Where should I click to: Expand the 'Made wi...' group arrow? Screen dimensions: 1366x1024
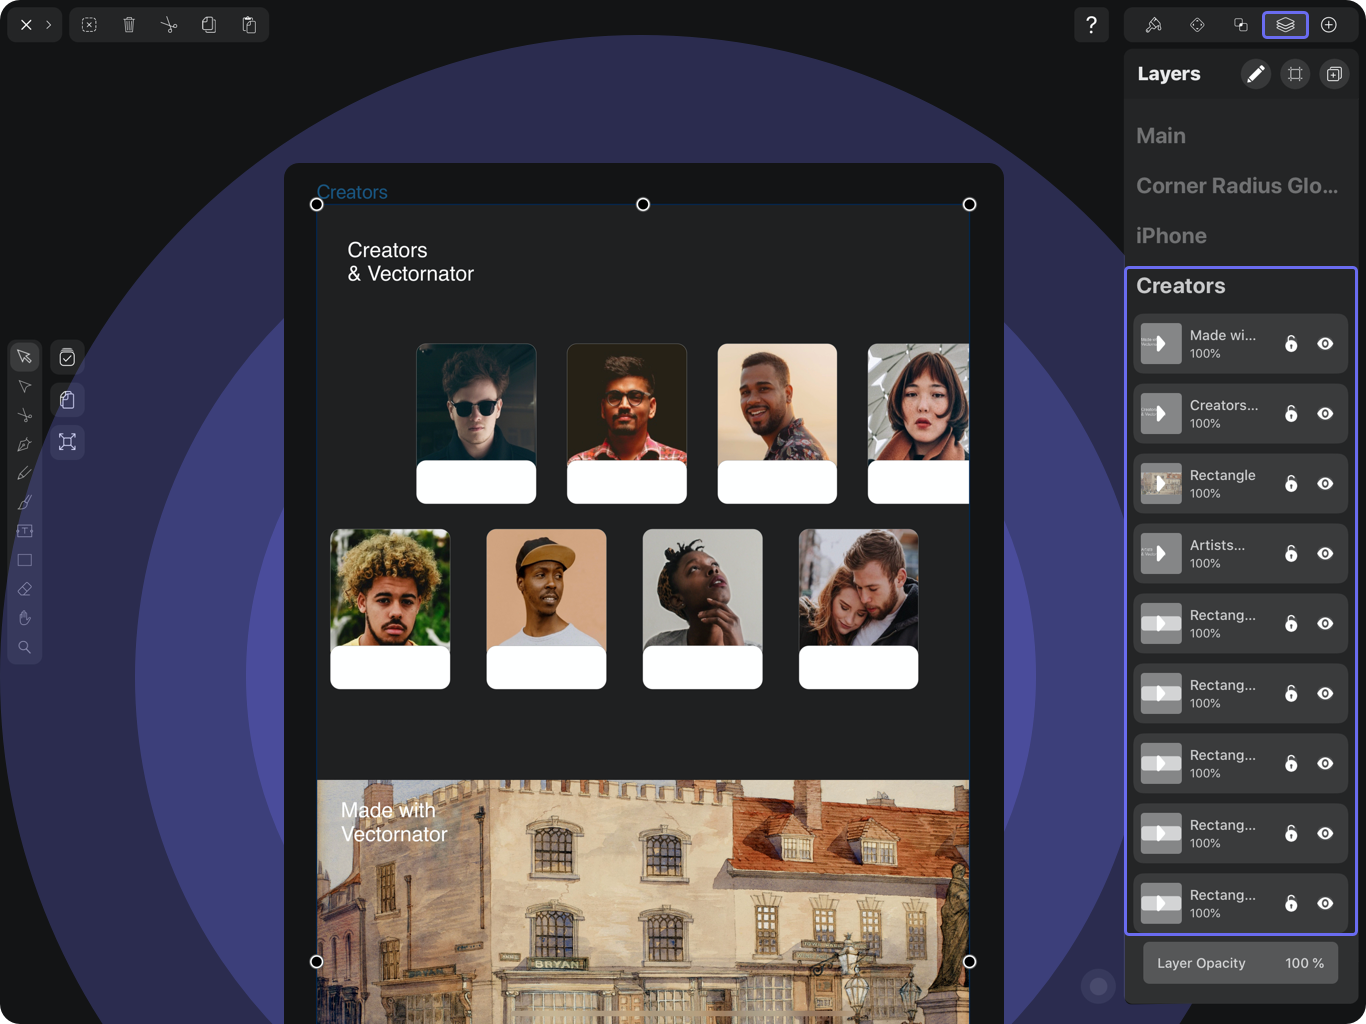(1161, 344)
